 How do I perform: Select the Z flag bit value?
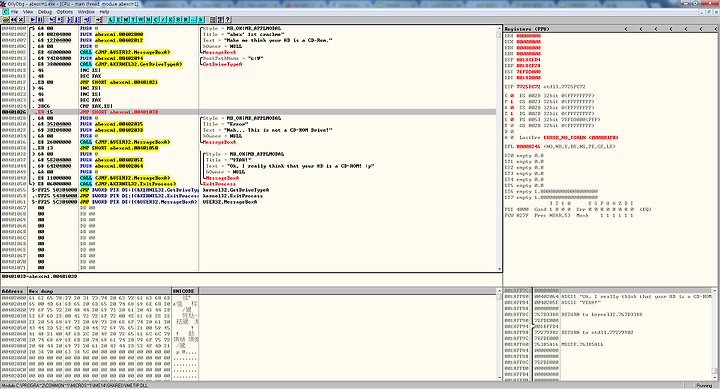[512, 113]
